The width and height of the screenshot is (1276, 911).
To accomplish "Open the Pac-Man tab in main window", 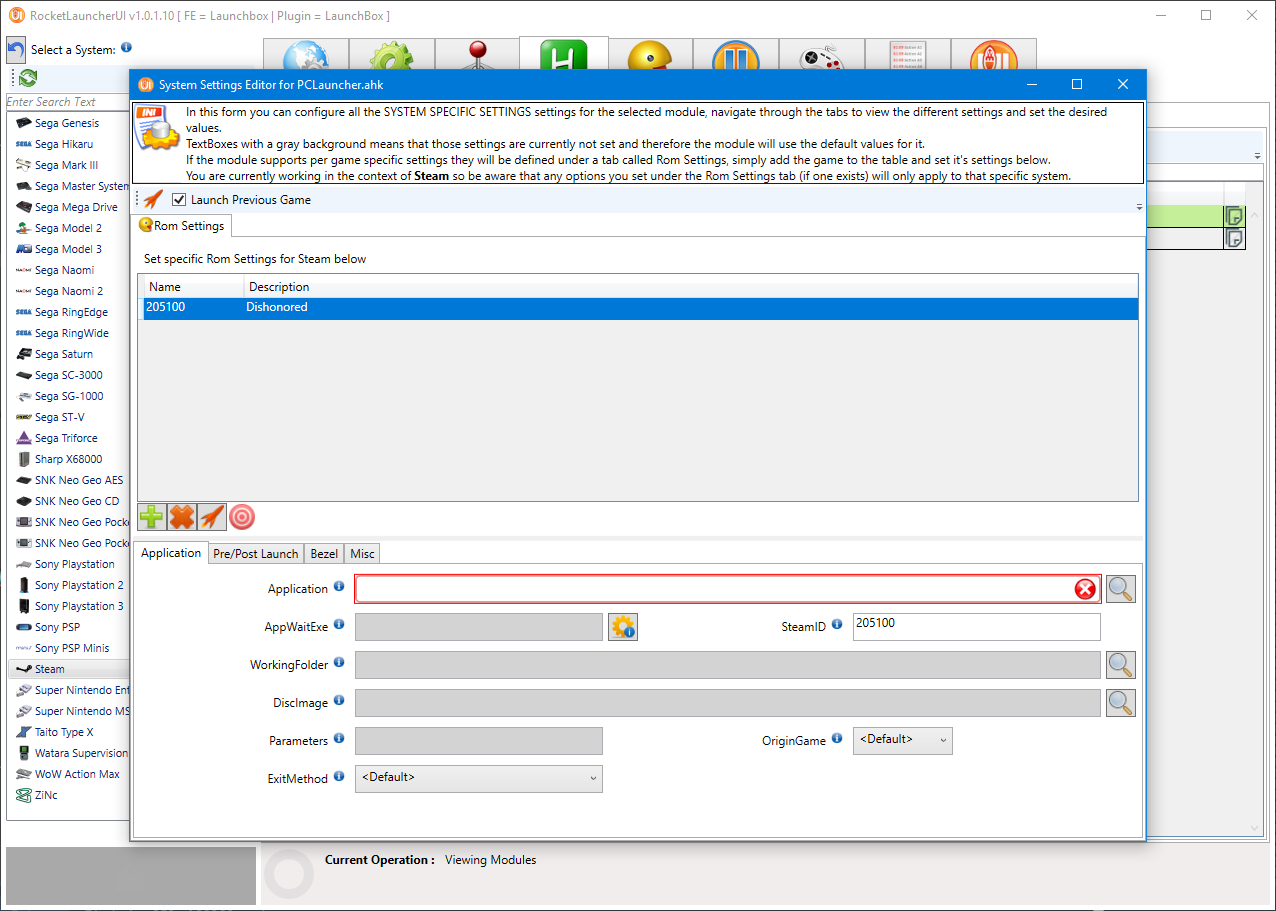I will [650, 56].
